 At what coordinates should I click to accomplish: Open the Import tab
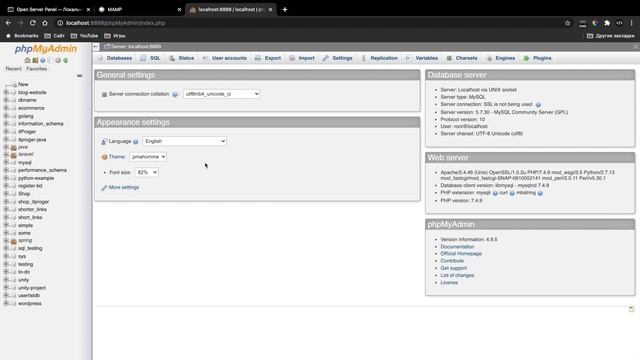point(302,58)
